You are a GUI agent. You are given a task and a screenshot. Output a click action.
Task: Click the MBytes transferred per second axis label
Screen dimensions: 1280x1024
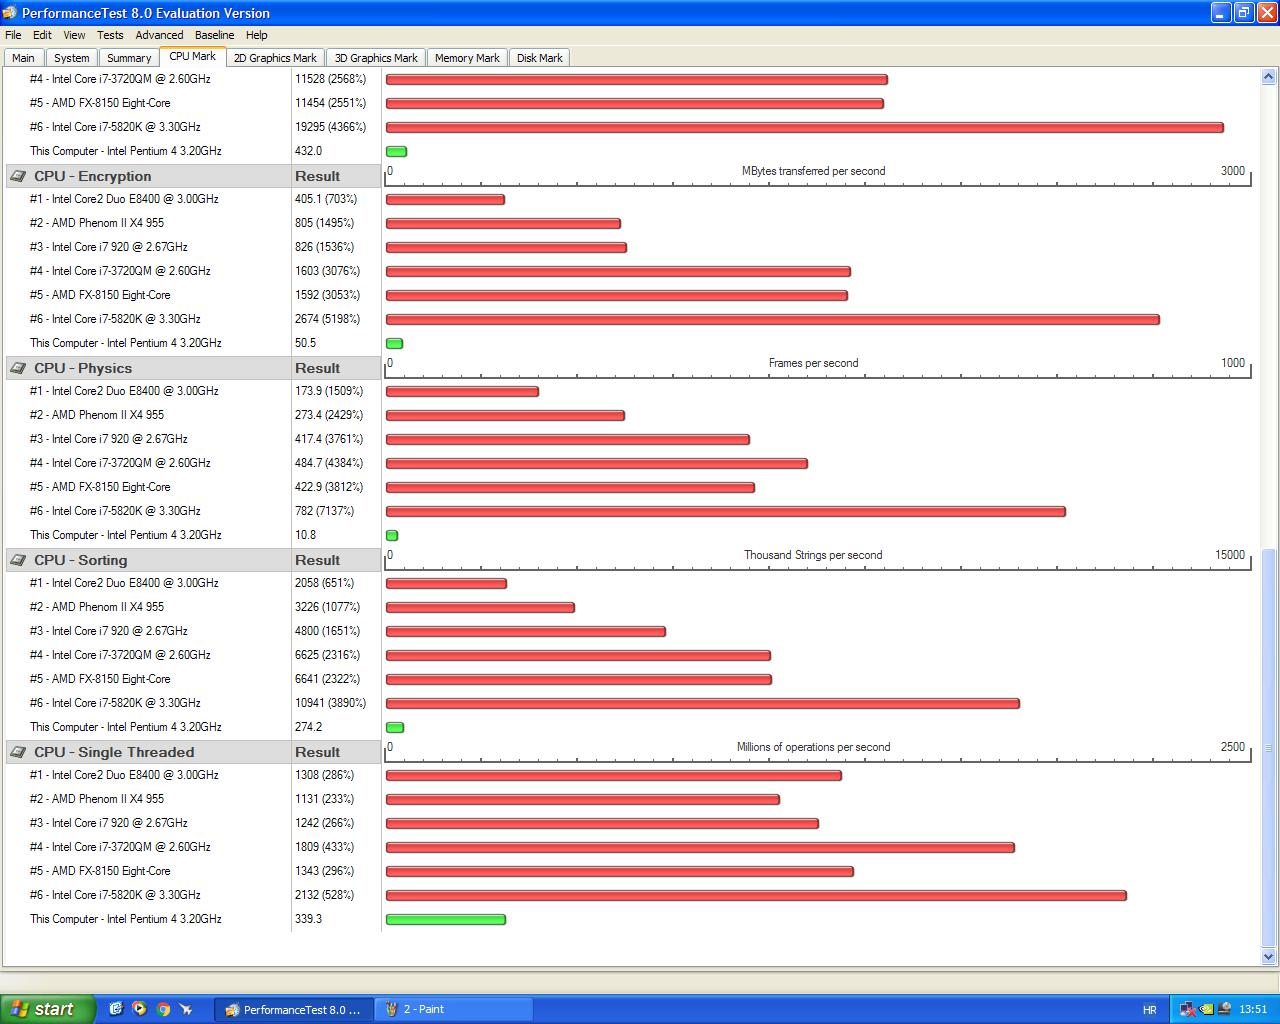(x=814, y=171)
